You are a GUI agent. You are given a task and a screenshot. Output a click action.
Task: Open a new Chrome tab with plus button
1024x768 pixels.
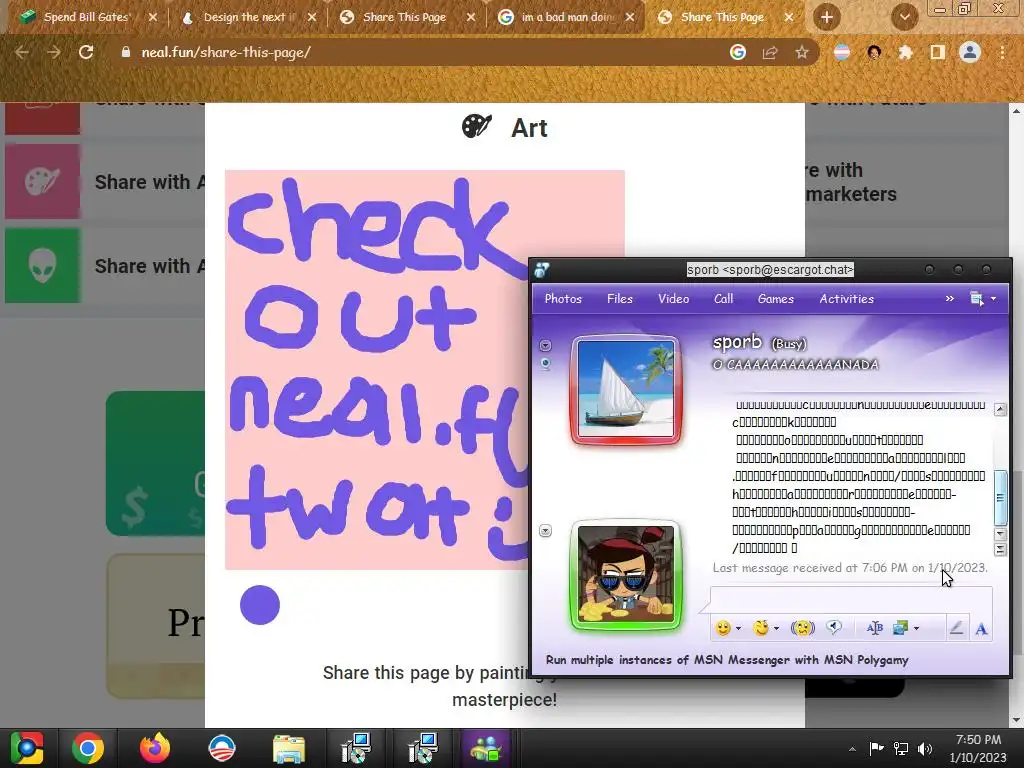(x=827, y=18)
